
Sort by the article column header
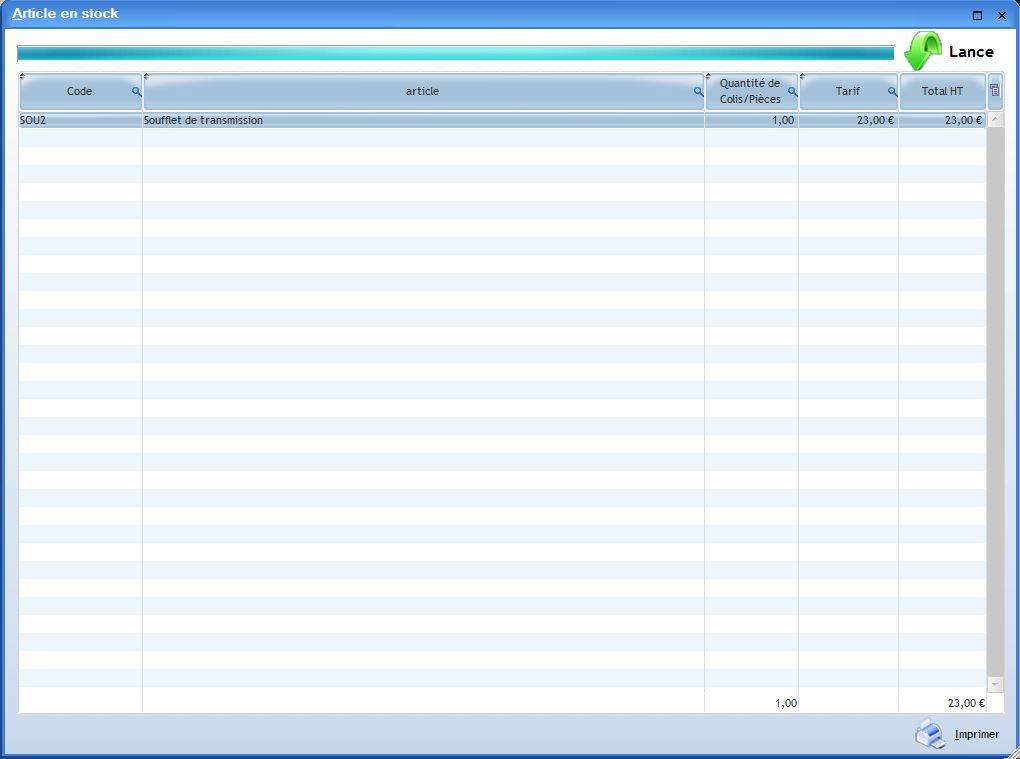coord(422,91)
